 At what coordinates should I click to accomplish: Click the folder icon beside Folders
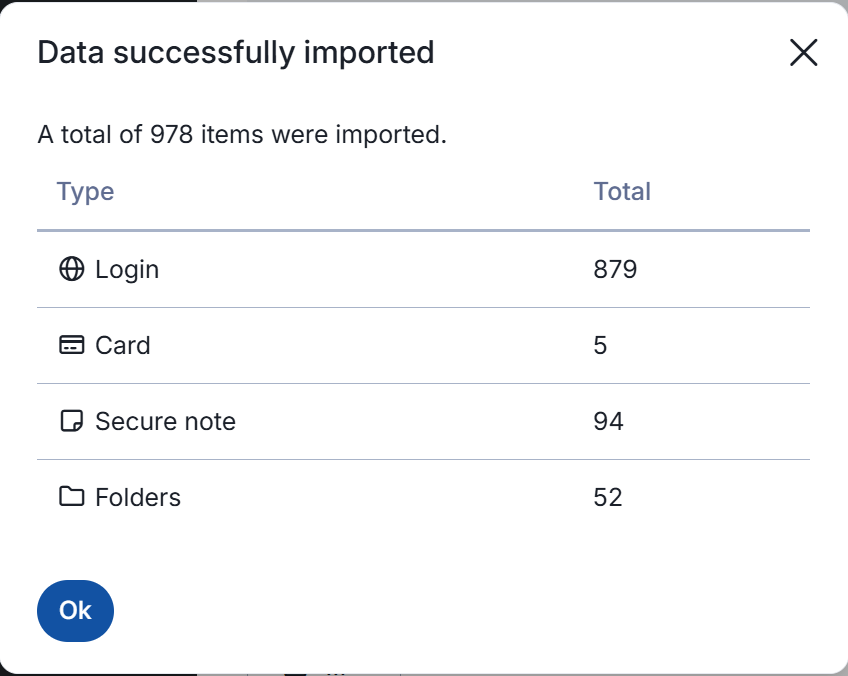(x=71, y=497)
